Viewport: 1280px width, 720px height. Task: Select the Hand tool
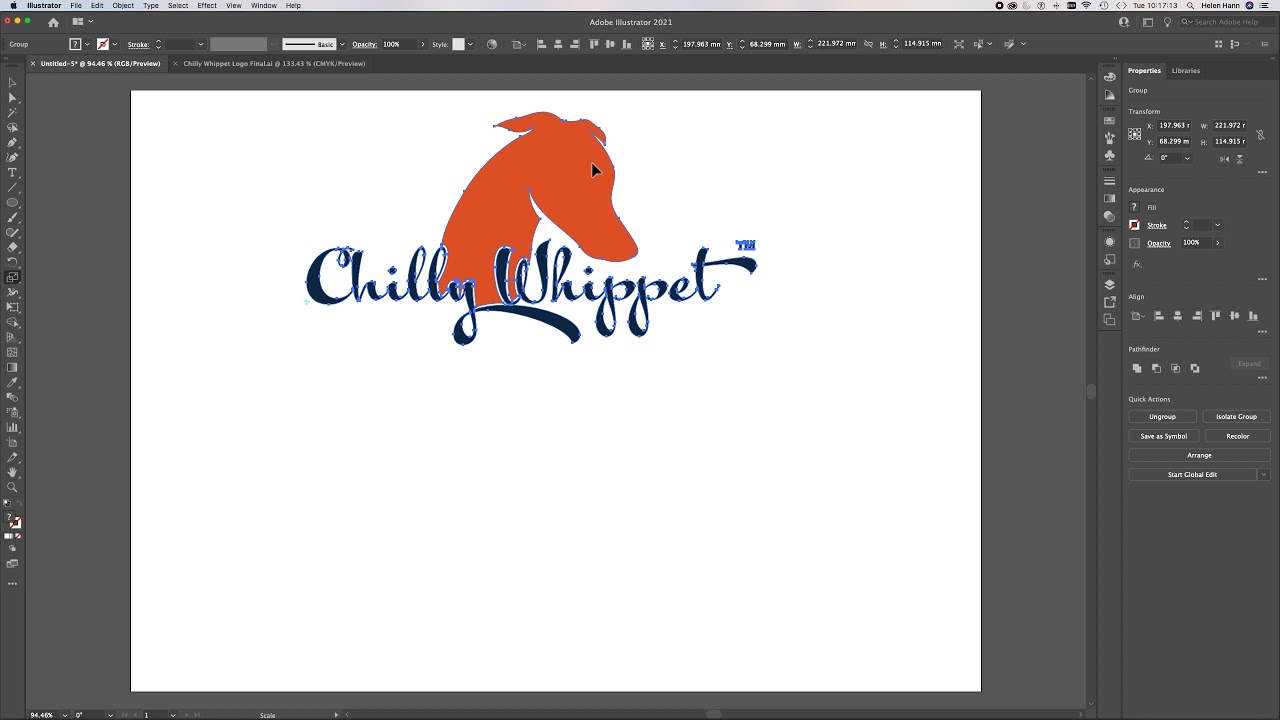(12, 472)
